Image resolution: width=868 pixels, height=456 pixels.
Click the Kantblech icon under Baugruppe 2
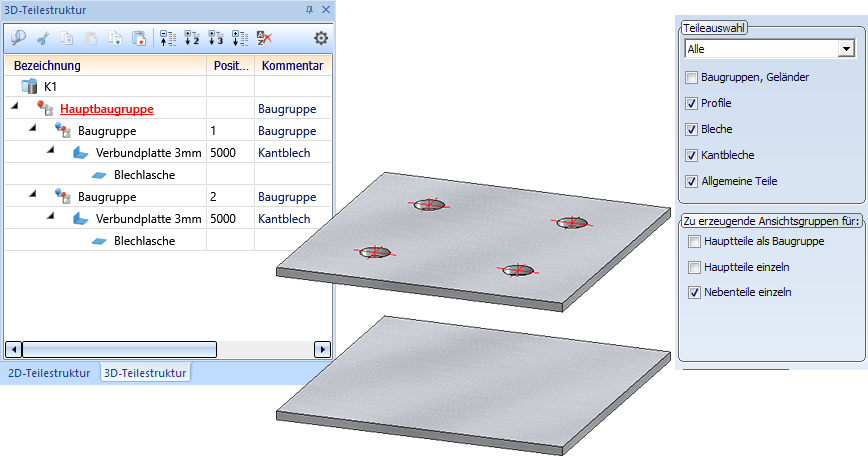point(81,219)
